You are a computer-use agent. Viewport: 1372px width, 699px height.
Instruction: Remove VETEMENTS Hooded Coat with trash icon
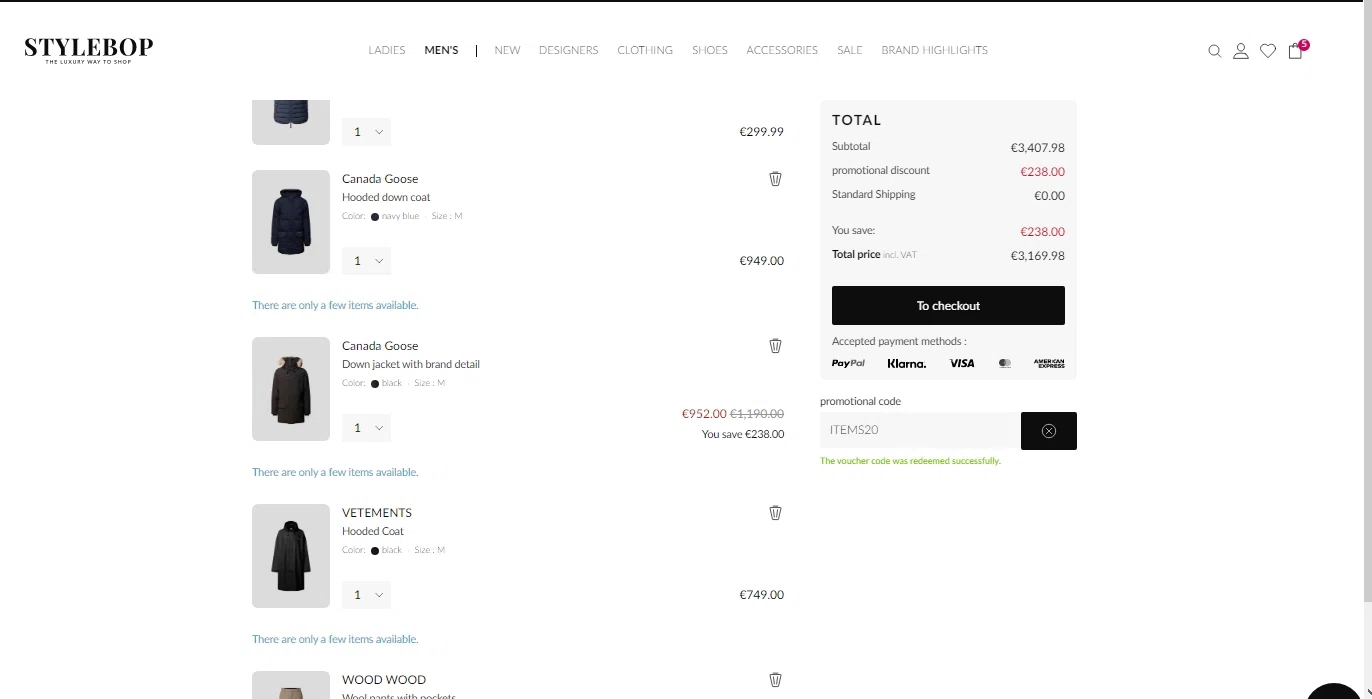(775, 513)
